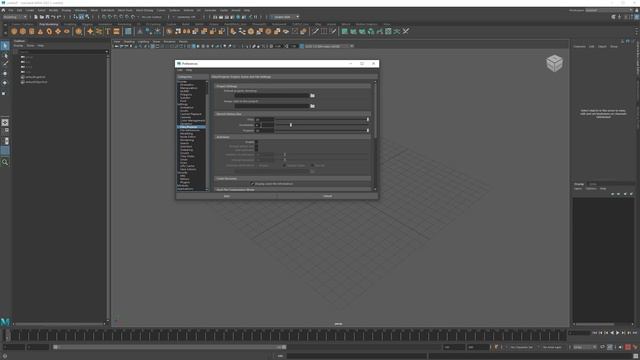Toggle Display crash file information checkbox

pos(252,184)
